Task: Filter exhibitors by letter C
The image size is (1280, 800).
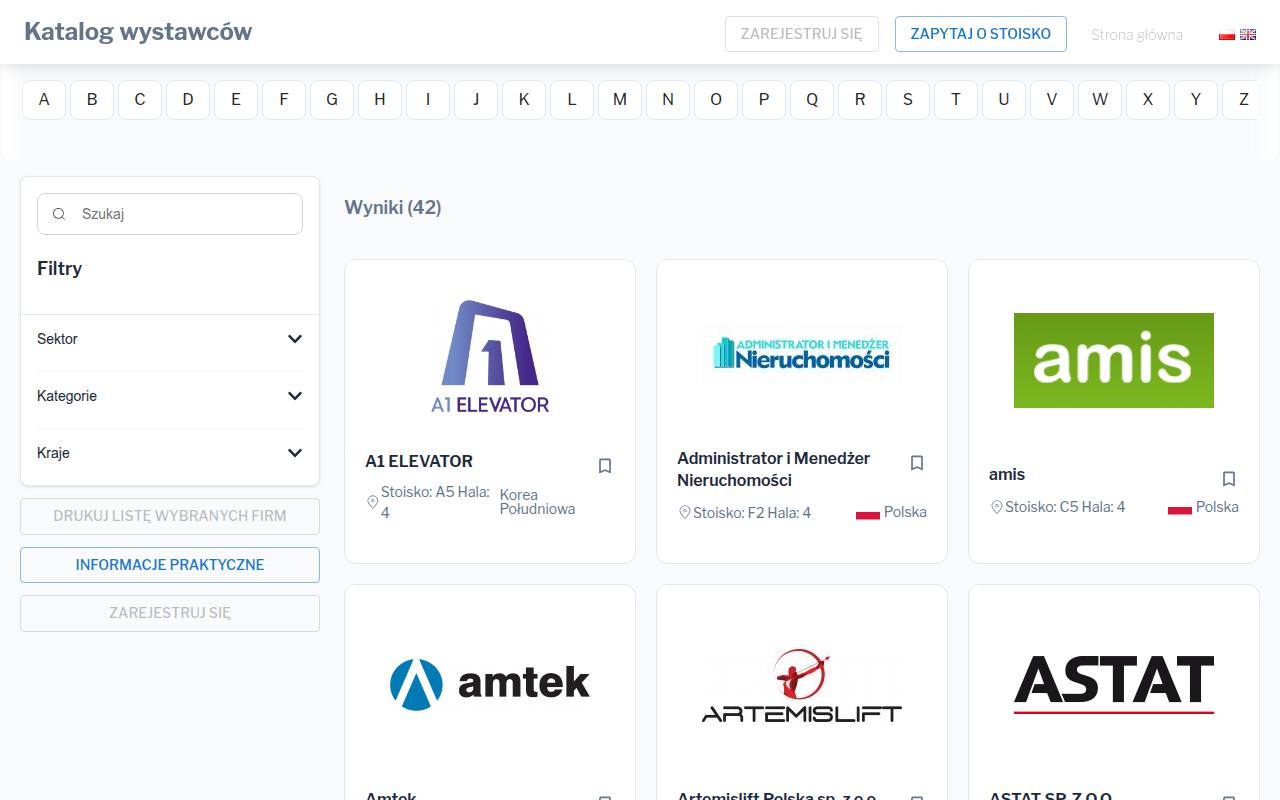Action: (x=140, y=100)
